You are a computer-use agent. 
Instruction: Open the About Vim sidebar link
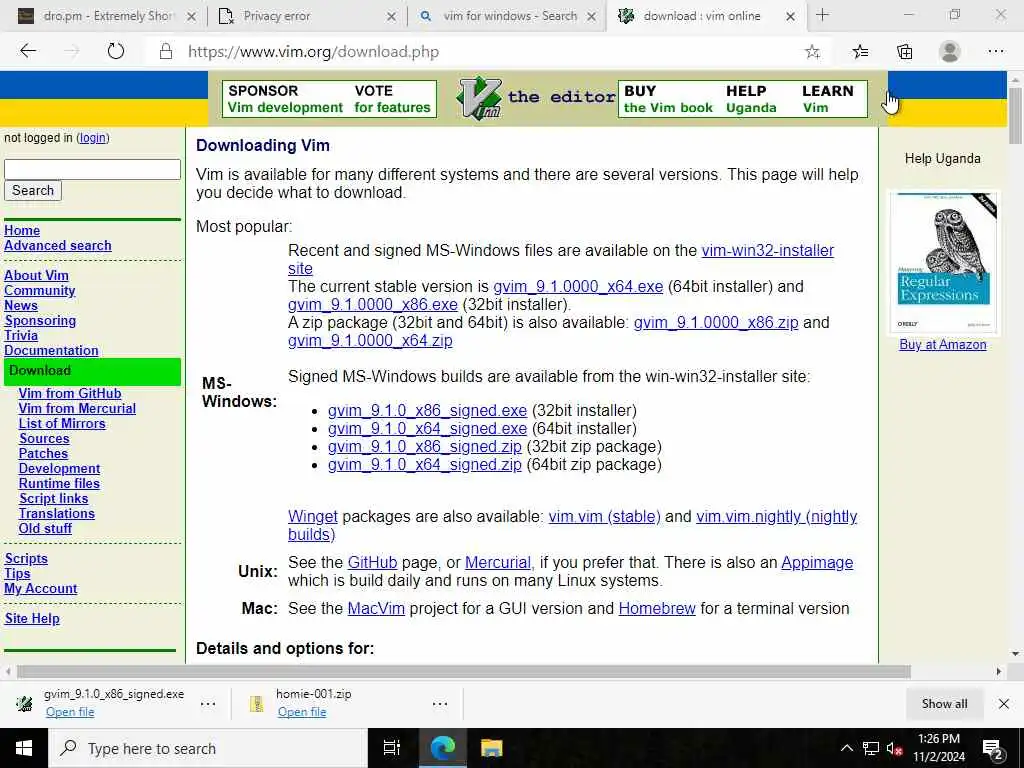[36, 276]
